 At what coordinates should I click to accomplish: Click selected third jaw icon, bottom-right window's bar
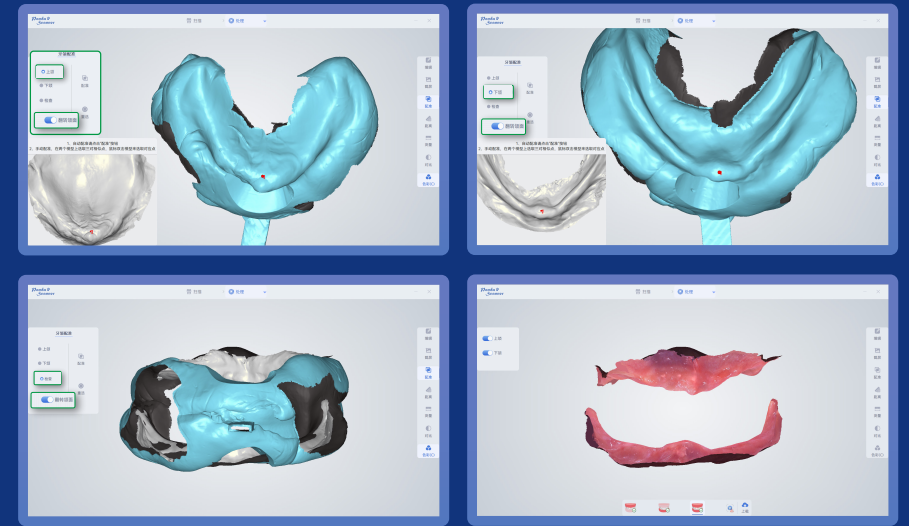697,508
